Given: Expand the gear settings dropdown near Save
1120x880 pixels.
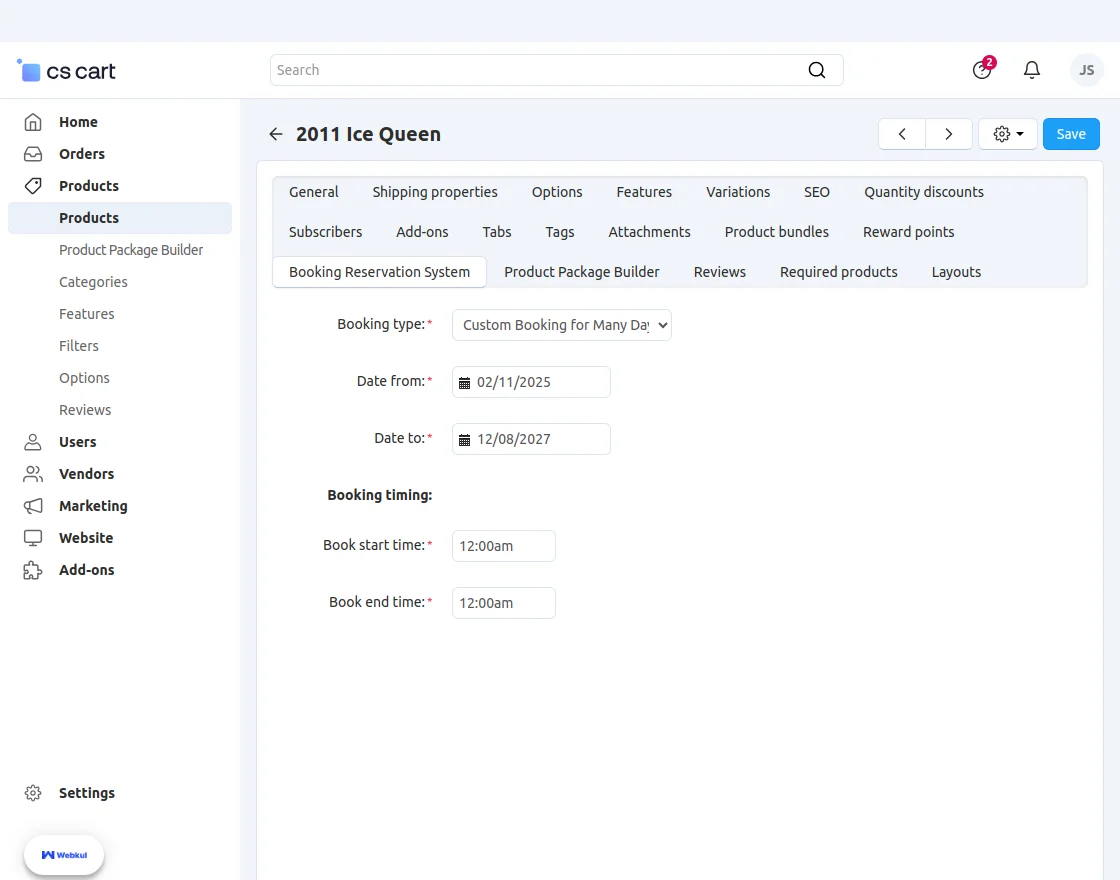Looking at the screenshot, I should pos(1007,133).
